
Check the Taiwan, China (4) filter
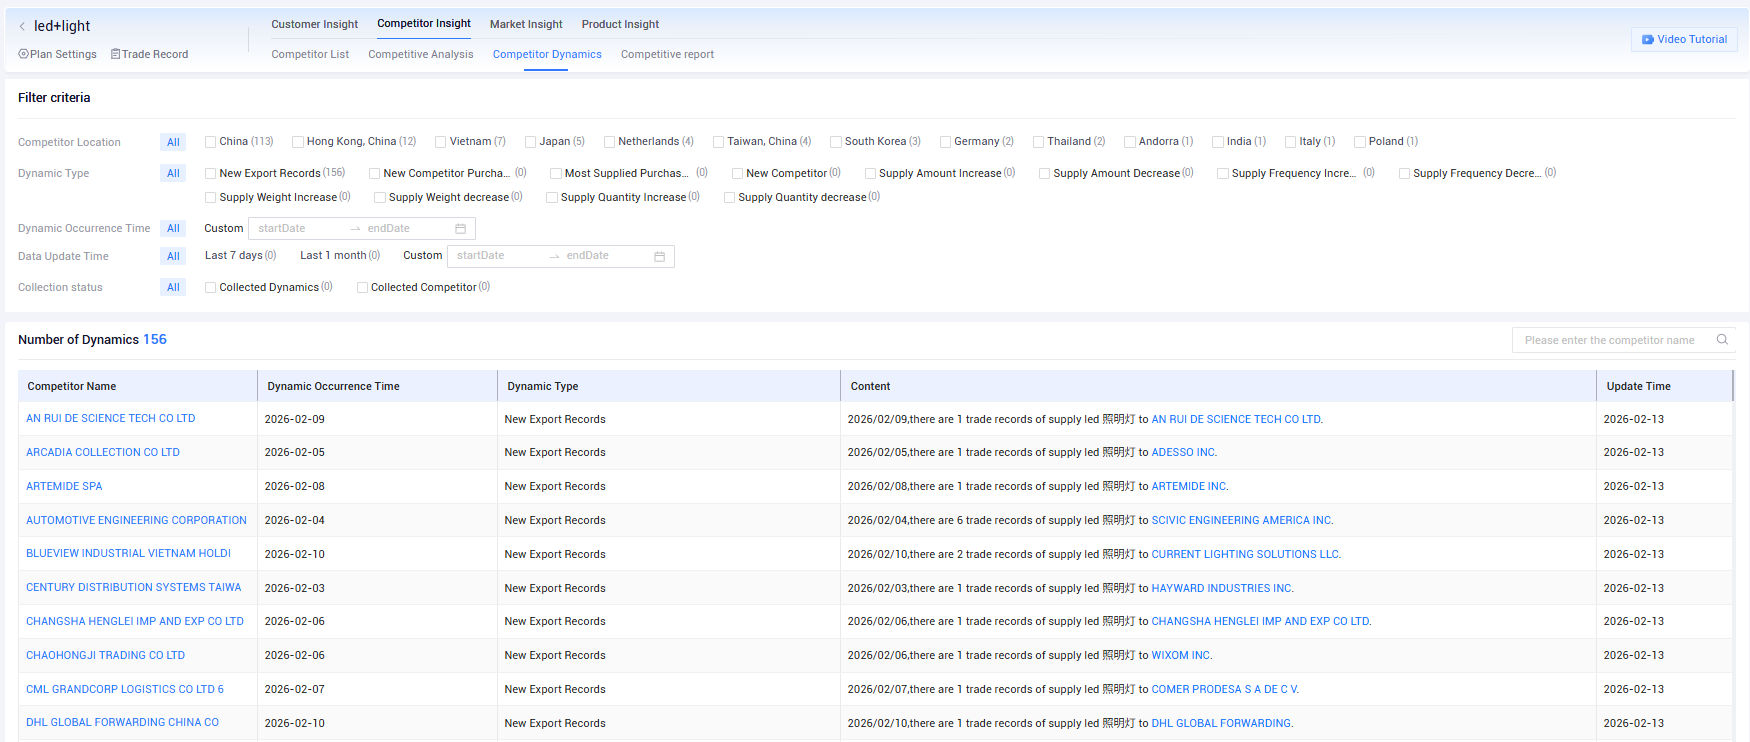(x=719, y=142)
